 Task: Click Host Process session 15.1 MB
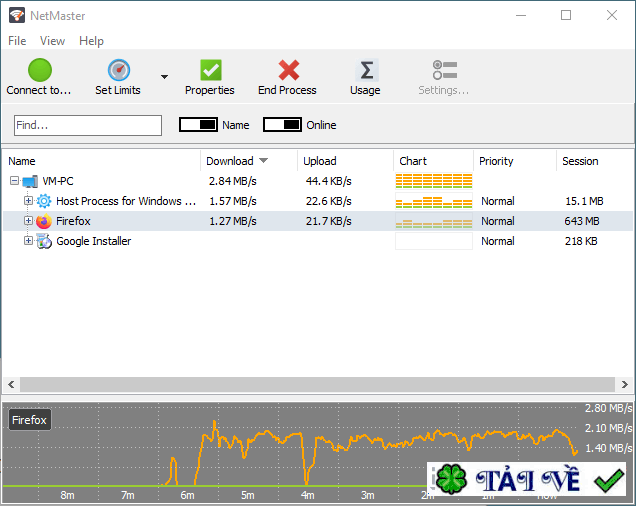[584, 201]
